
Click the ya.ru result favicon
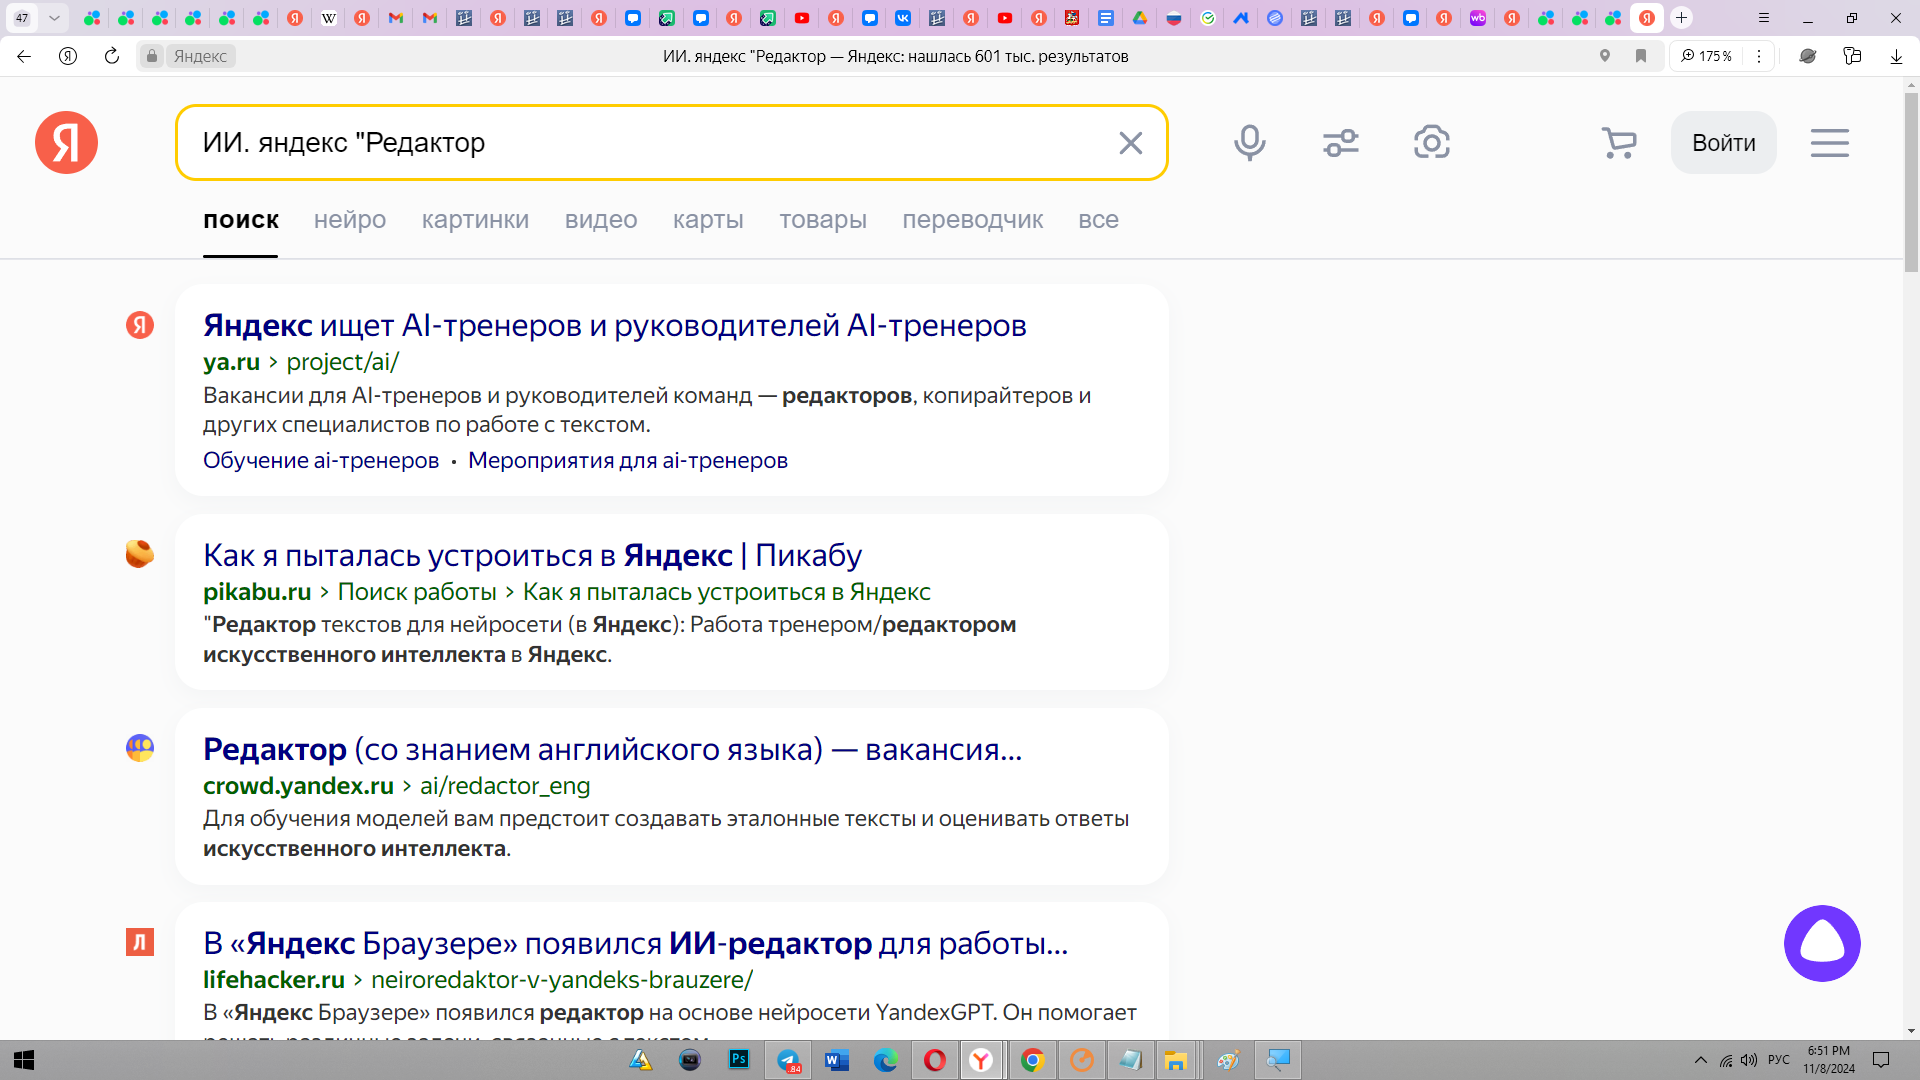(140, 325)
